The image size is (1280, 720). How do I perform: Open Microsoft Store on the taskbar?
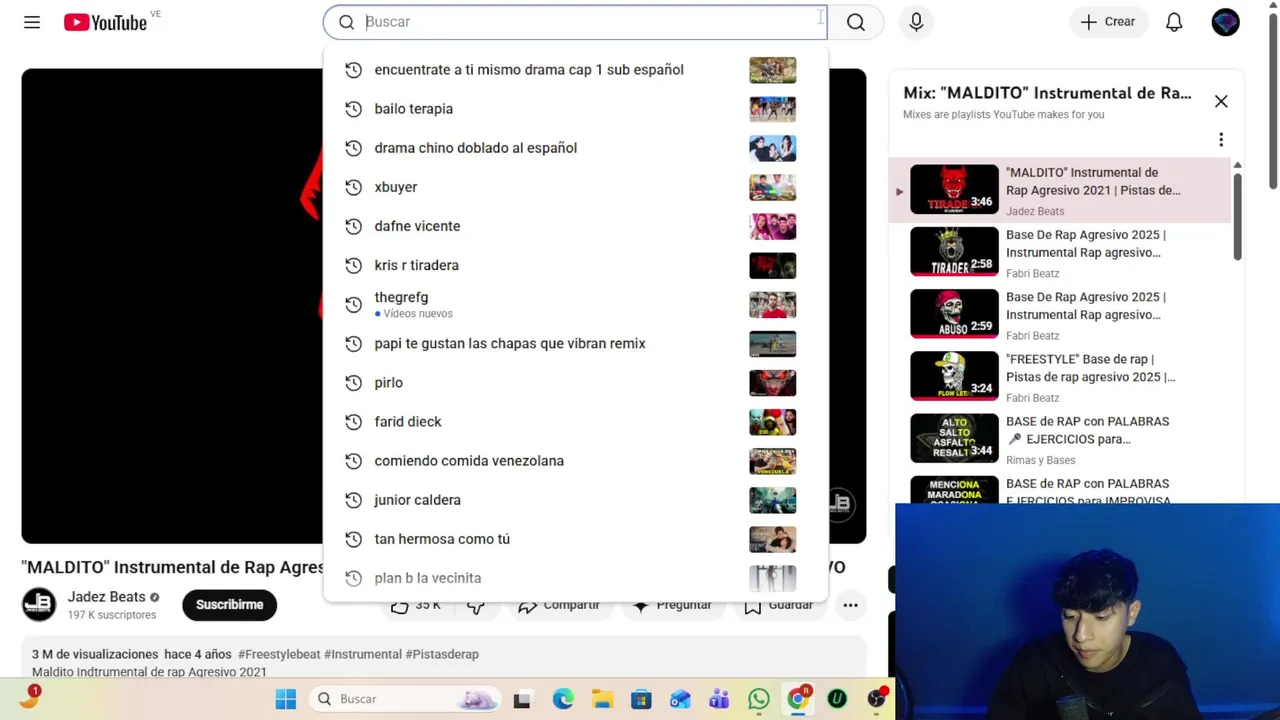641,699
